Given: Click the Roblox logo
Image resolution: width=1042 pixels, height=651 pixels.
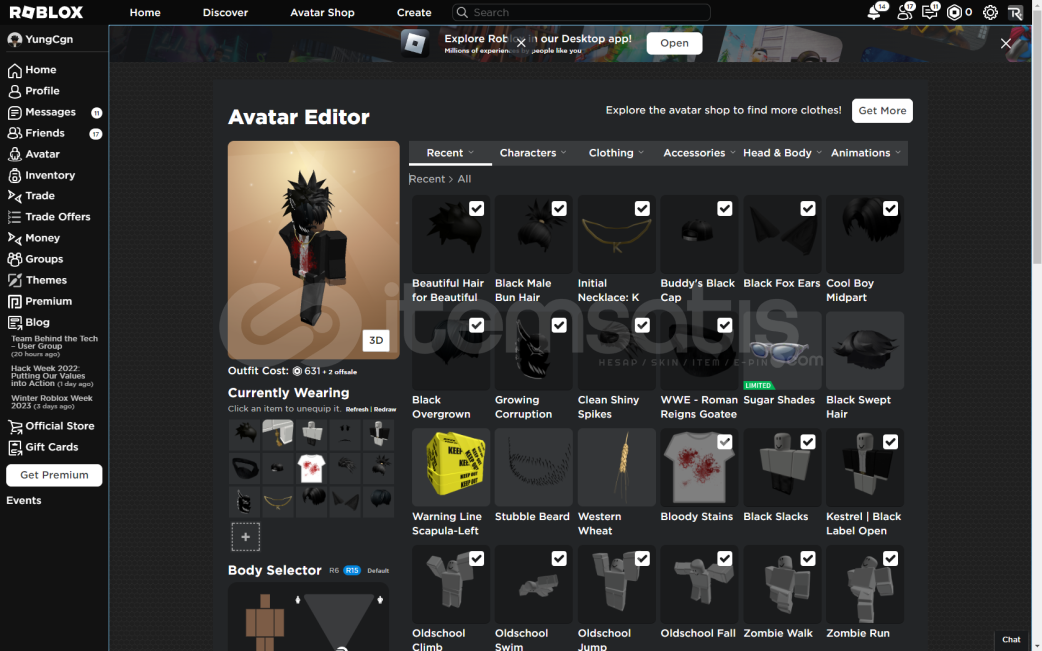Looking at the screenshot, I should [x=47, y=12].
